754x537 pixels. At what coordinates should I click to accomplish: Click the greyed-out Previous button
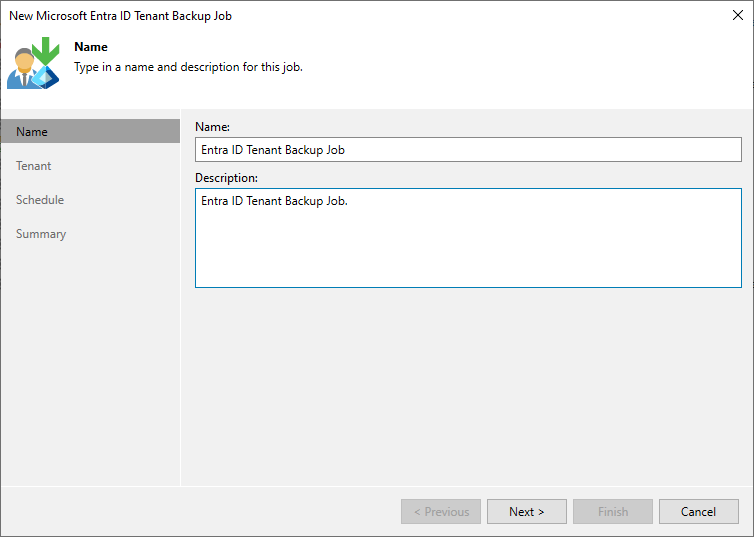click(441, 512)
